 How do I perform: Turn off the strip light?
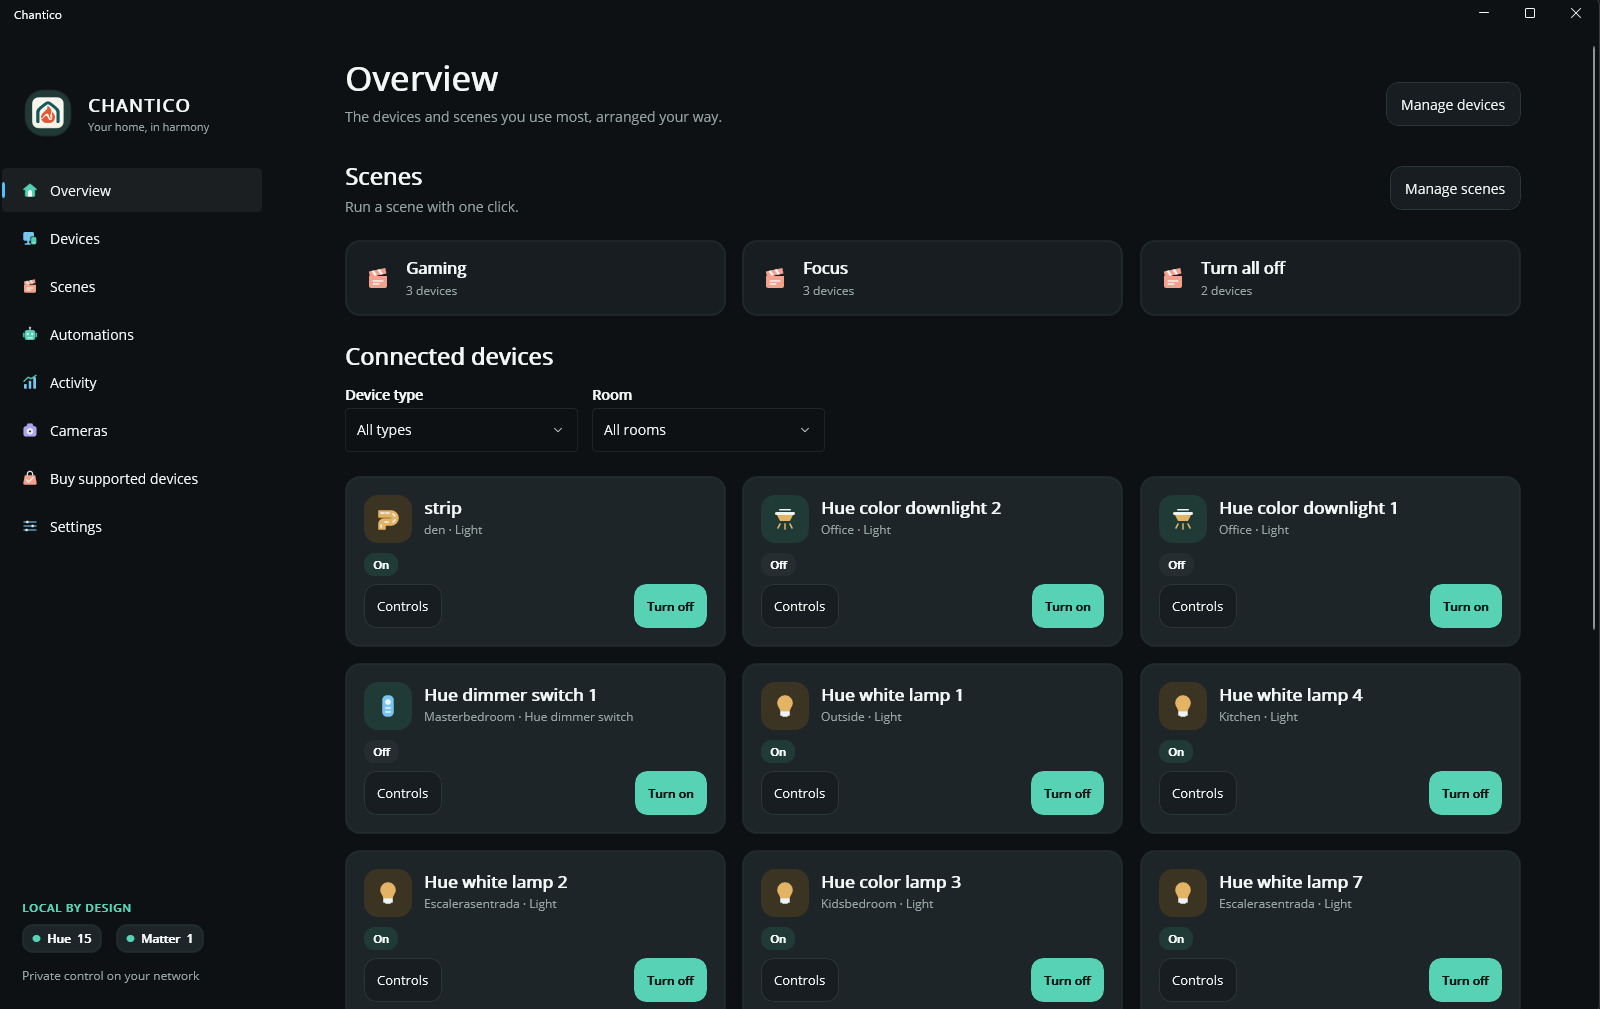[x=670, y=606]
